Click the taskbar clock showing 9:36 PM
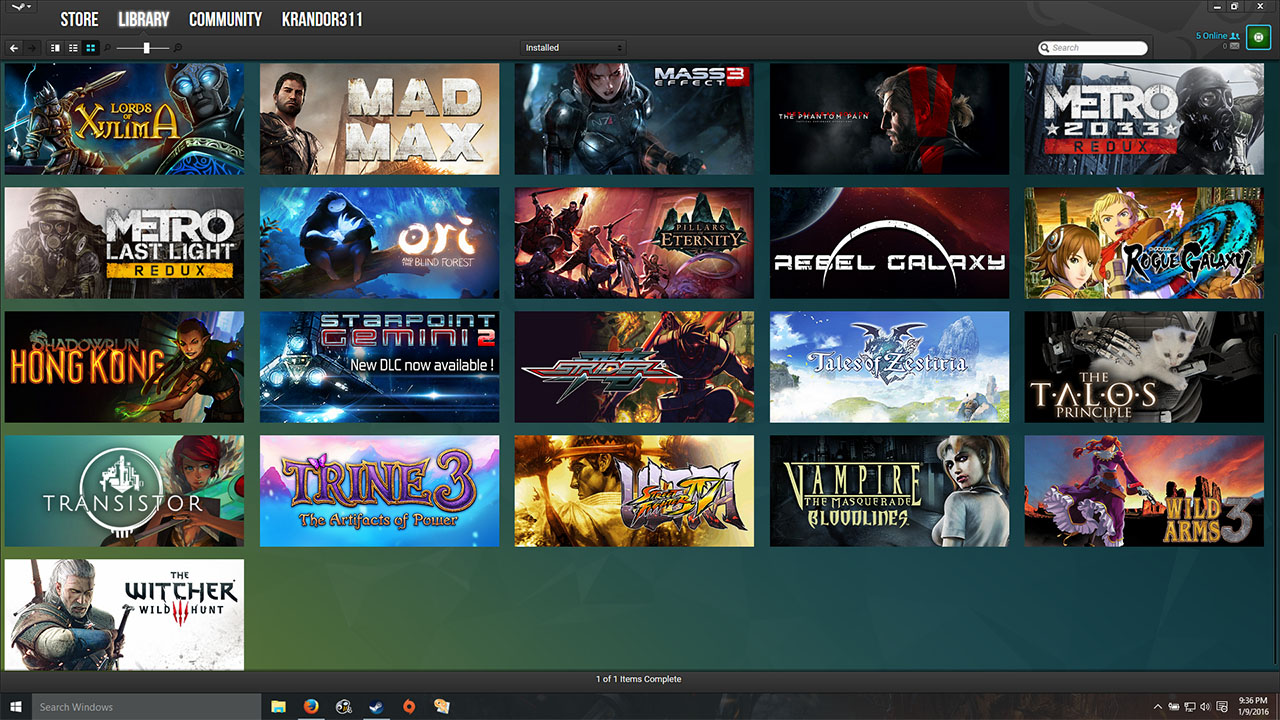Screen dimensions: 1280x720 (x=1253, y=706)
